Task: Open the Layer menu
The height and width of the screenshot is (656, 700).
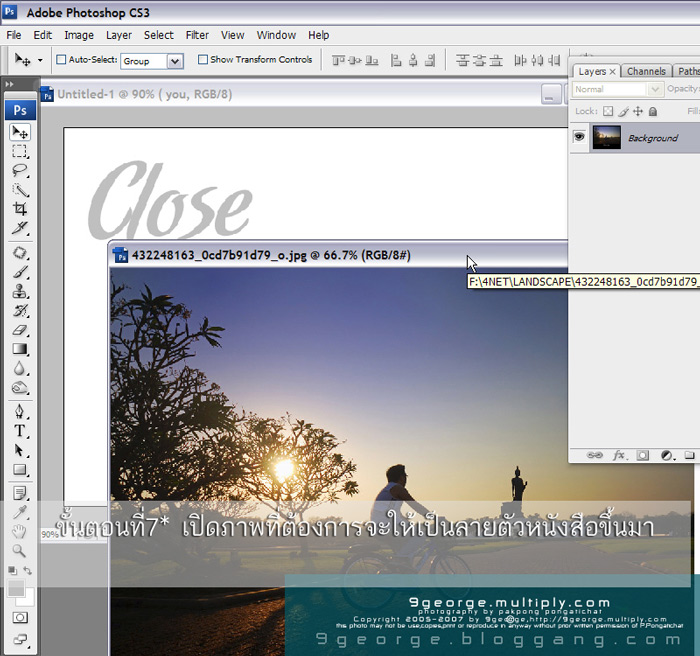Action: click(x=119, y=35)
